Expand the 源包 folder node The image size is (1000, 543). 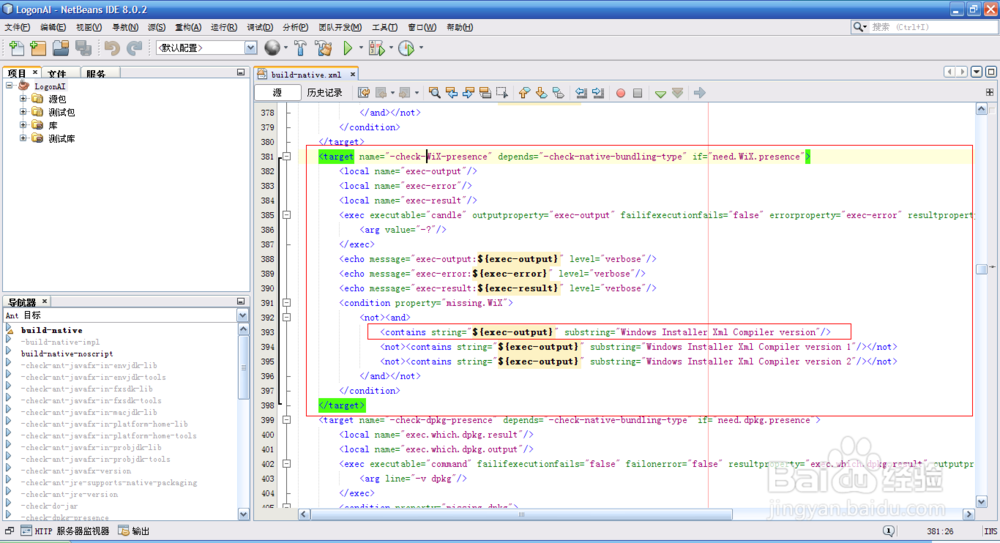pos(23,98)
